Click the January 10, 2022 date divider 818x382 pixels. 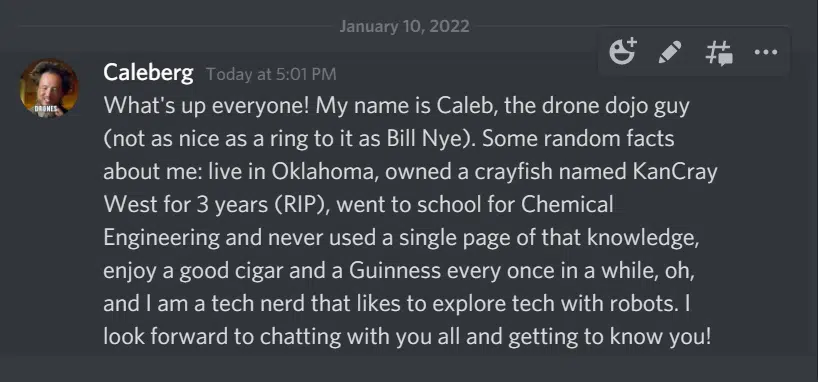click(x=404, y=26)
